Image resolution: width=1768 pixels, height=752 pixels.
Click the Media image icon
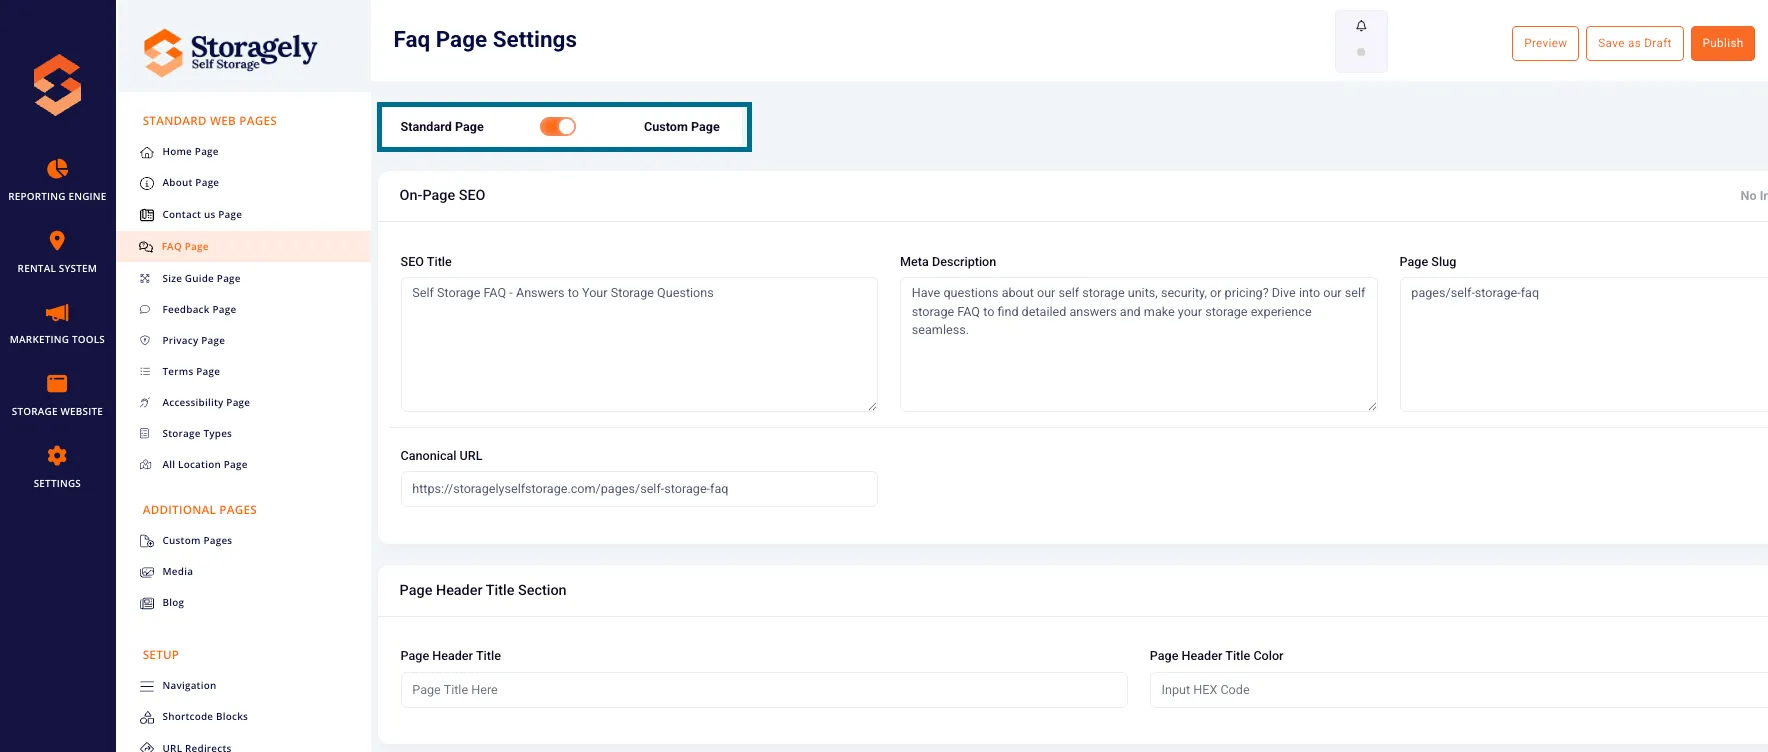pos(147,572)
